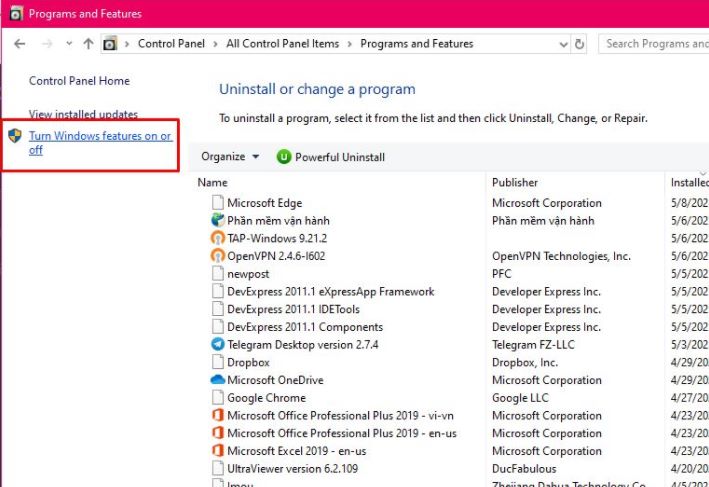
Task: Sort by Installed On column header
Action: [690, 183]
